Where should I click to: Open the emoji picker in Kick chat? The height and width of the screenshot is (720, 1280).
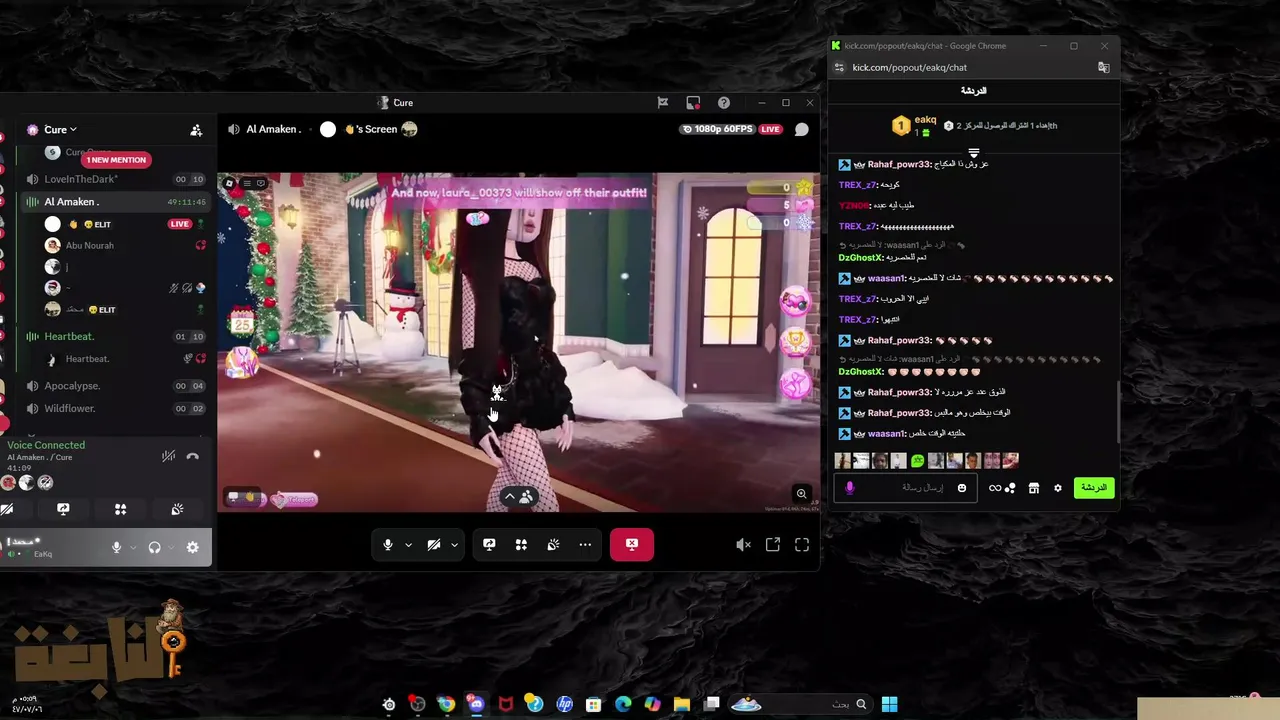pos(962,488)
